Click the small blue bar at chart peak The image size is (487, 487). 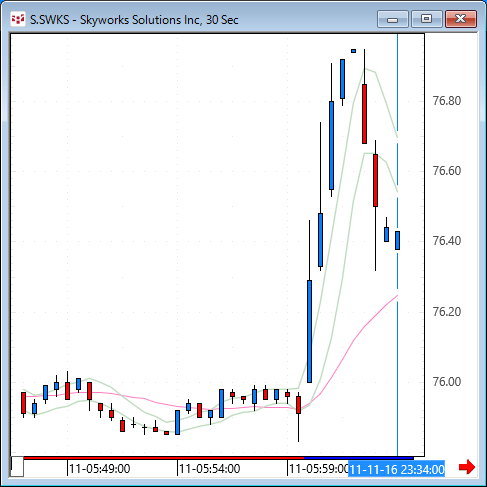pos(353,51)
